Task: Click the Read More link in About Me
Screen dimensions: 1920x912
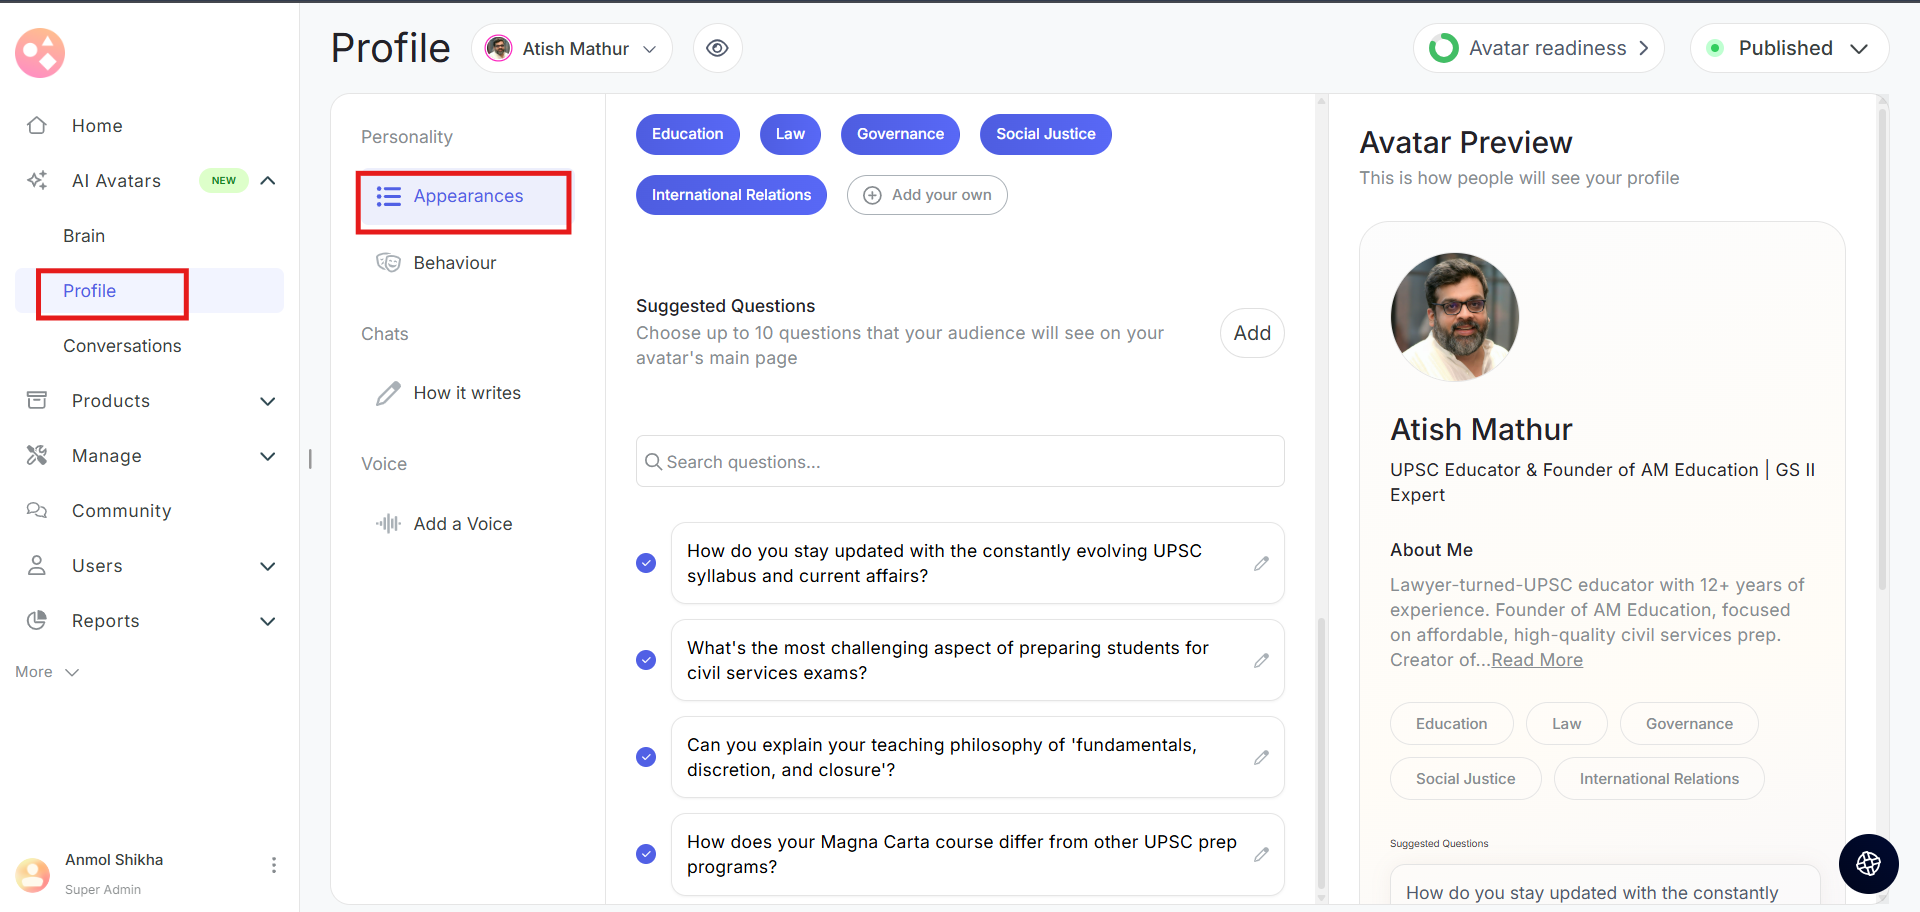Action: tap(1537, 660)
